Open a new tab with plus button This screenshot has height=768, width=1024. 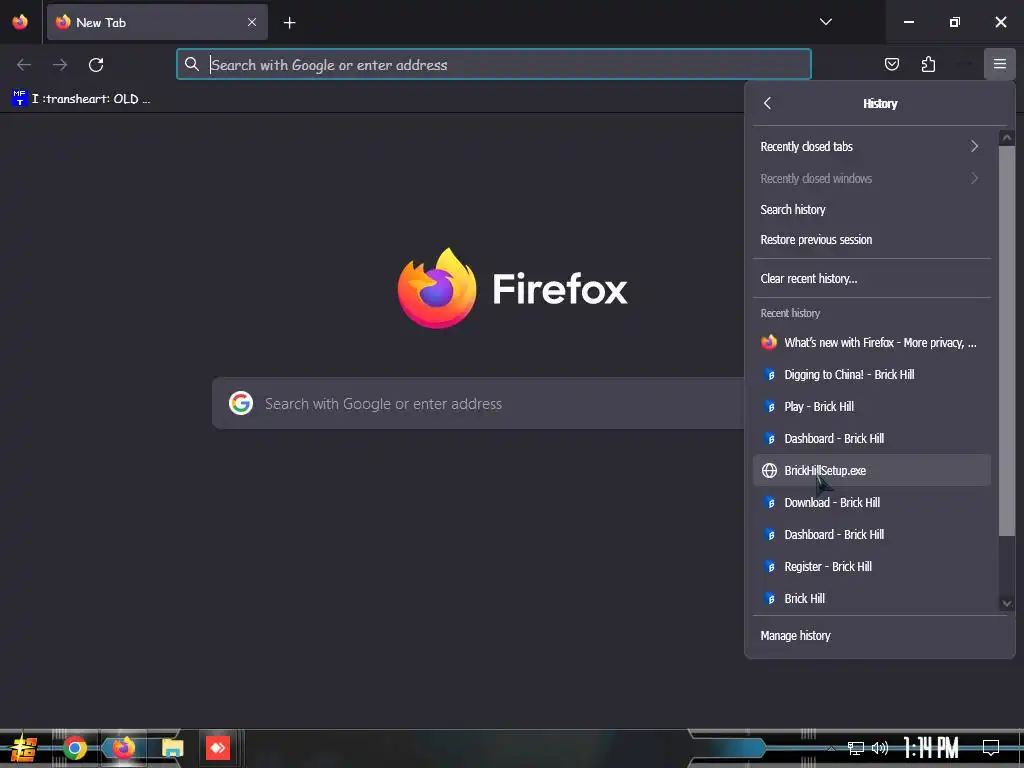[289, 23]
